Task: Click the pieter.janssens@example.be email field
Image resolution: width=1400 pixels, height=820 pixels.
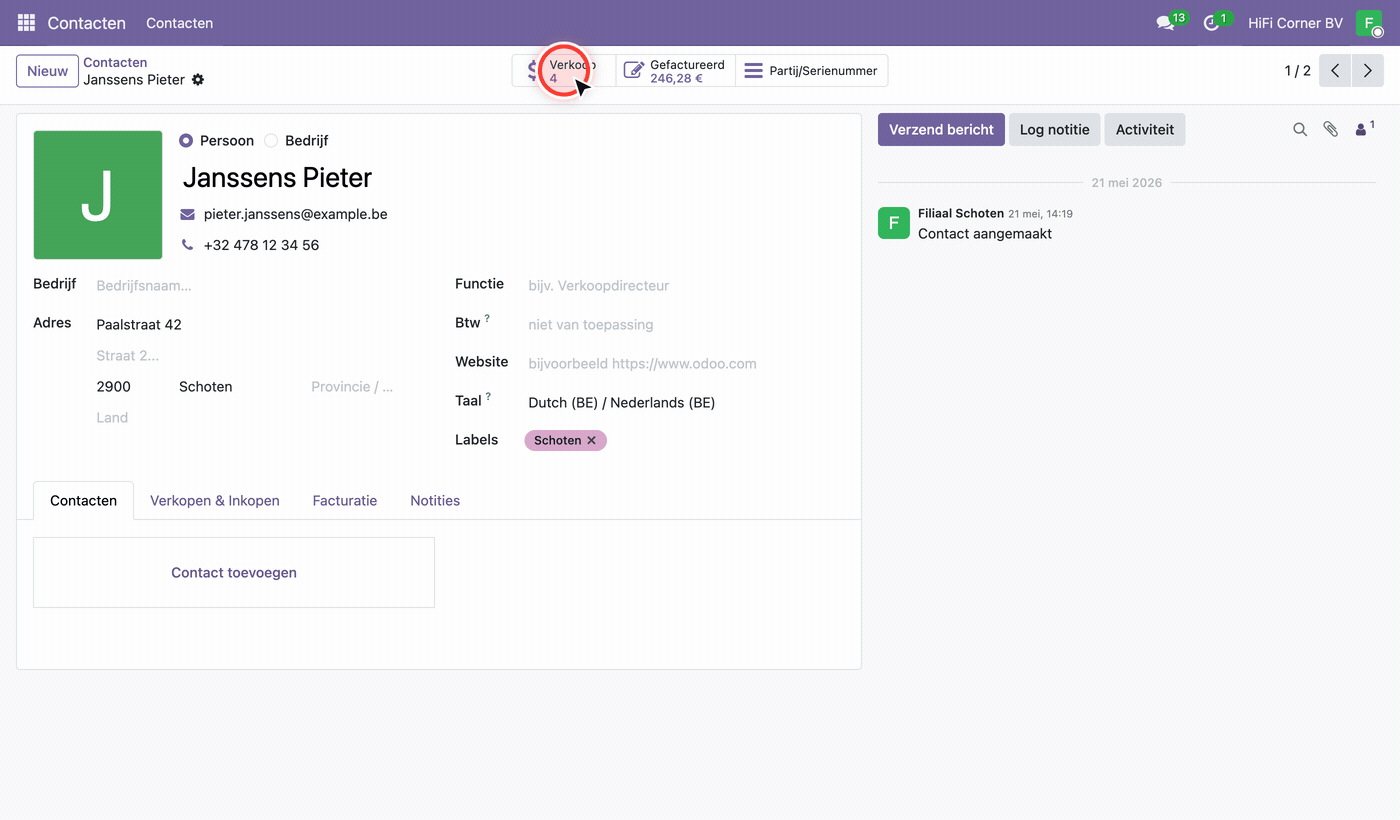Action: tap(295, 214)
